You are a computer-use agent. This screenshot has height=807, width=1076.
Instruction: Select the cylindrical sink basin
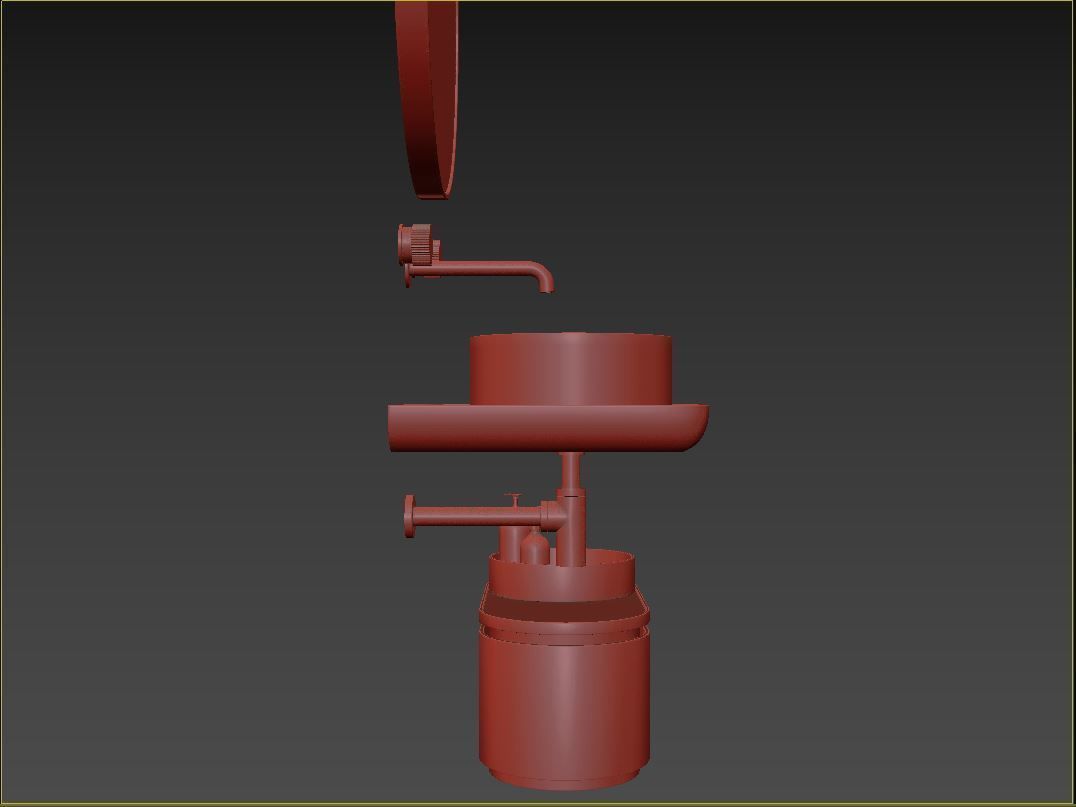tap(571, 369)
